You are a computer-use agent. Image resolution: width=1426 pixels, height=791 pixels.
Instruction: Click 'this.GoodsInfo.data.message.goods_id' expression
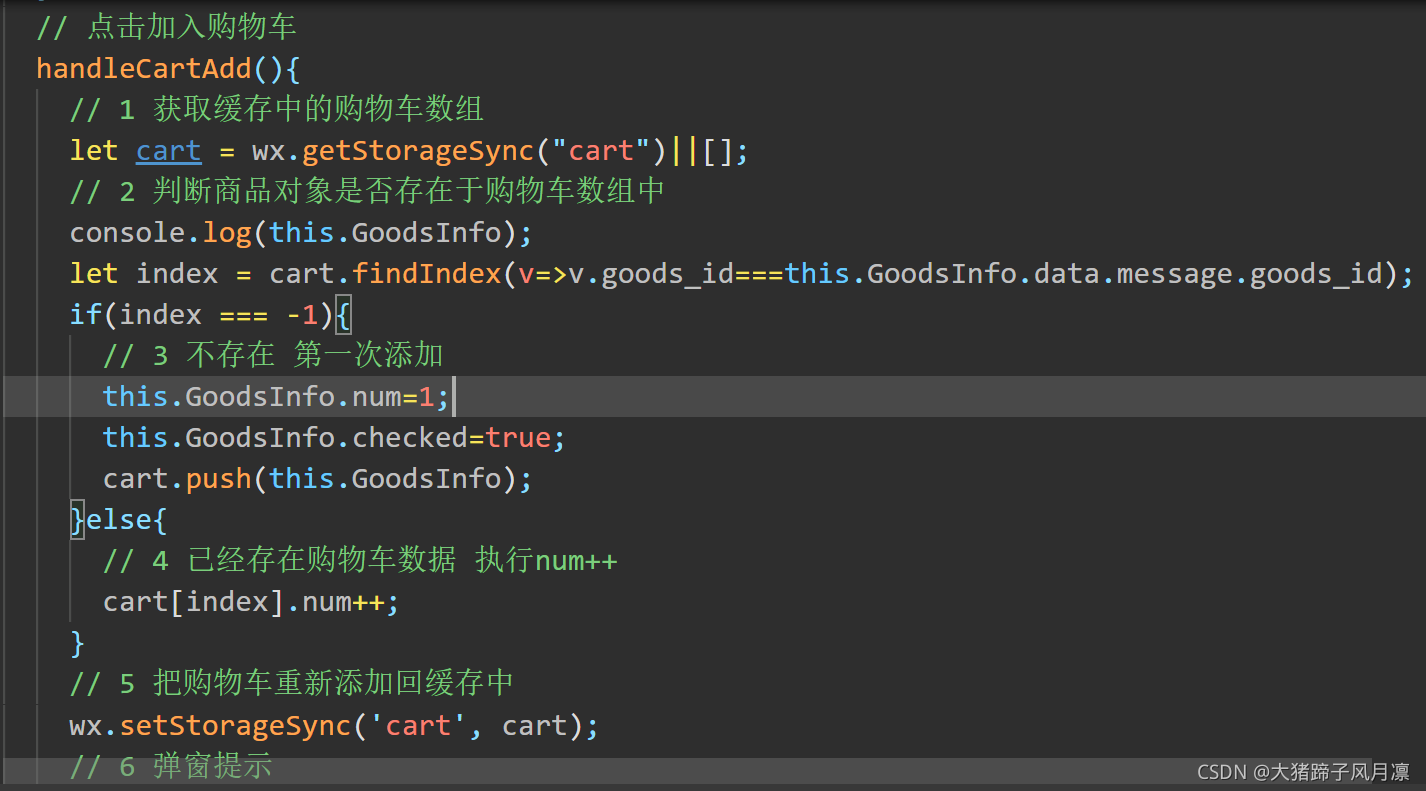[1083, 274]
